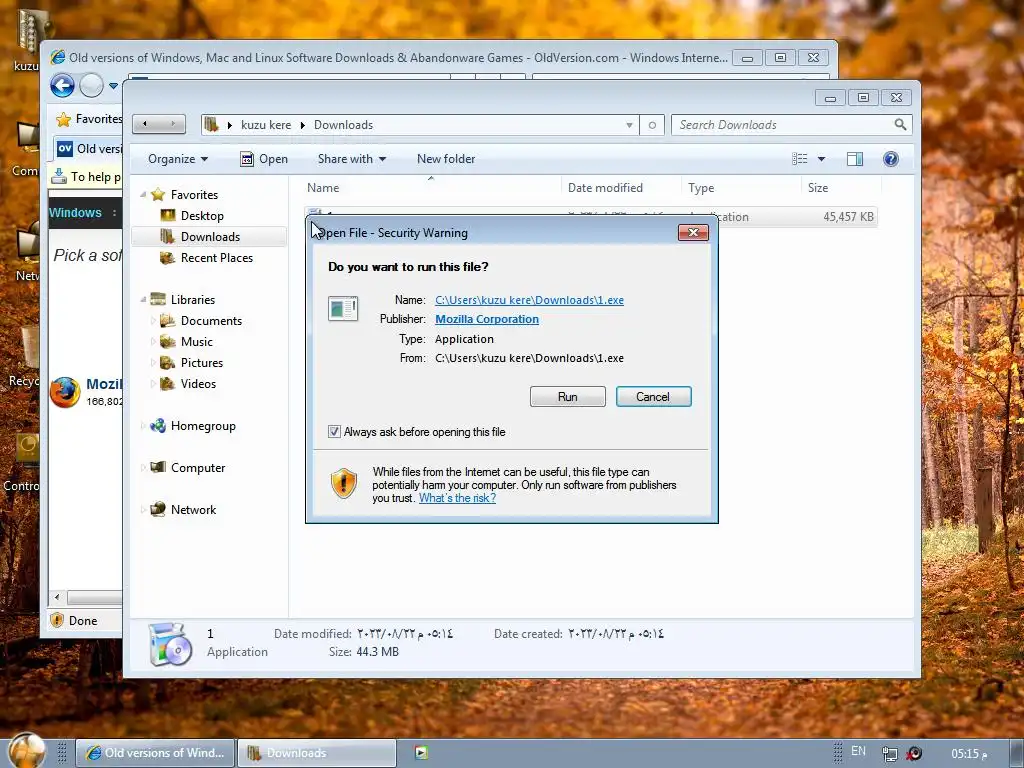Open the What's the risk link

click(457, 498)
